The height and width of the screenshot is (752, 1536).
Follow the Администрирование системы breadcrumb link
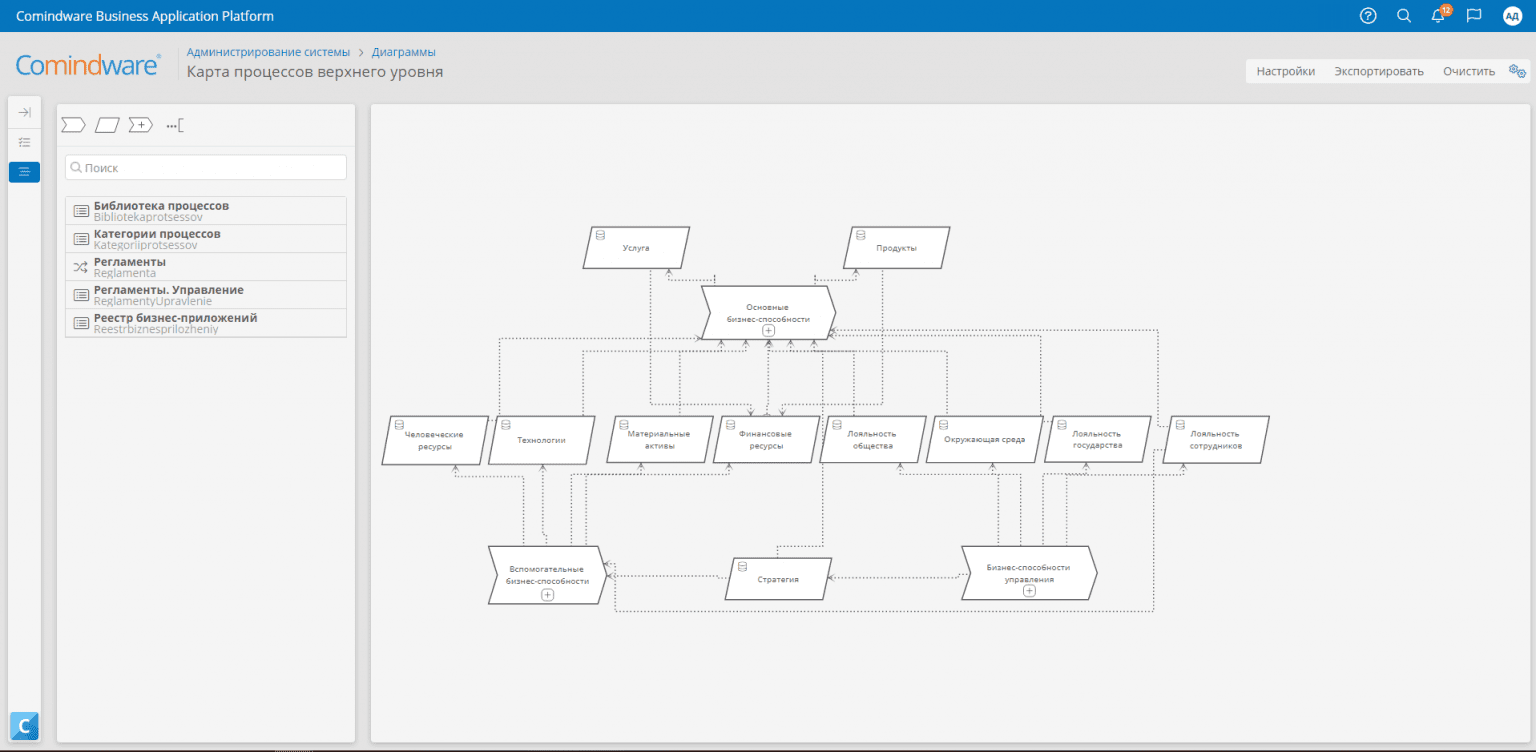coord(268,52)
